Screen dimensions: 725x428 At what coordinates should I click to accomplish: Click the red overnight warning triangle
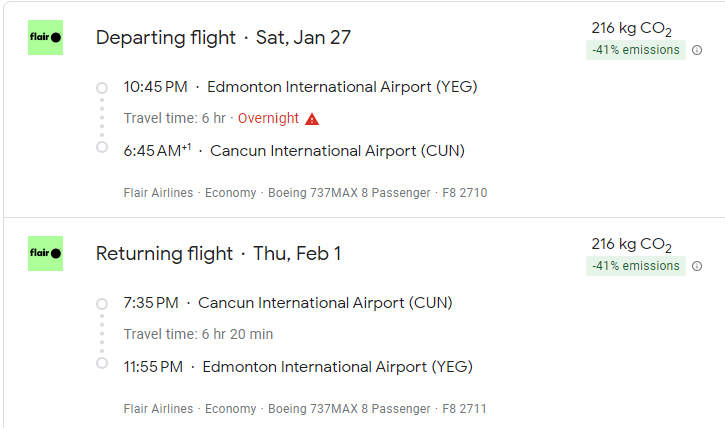pos(312,119)
